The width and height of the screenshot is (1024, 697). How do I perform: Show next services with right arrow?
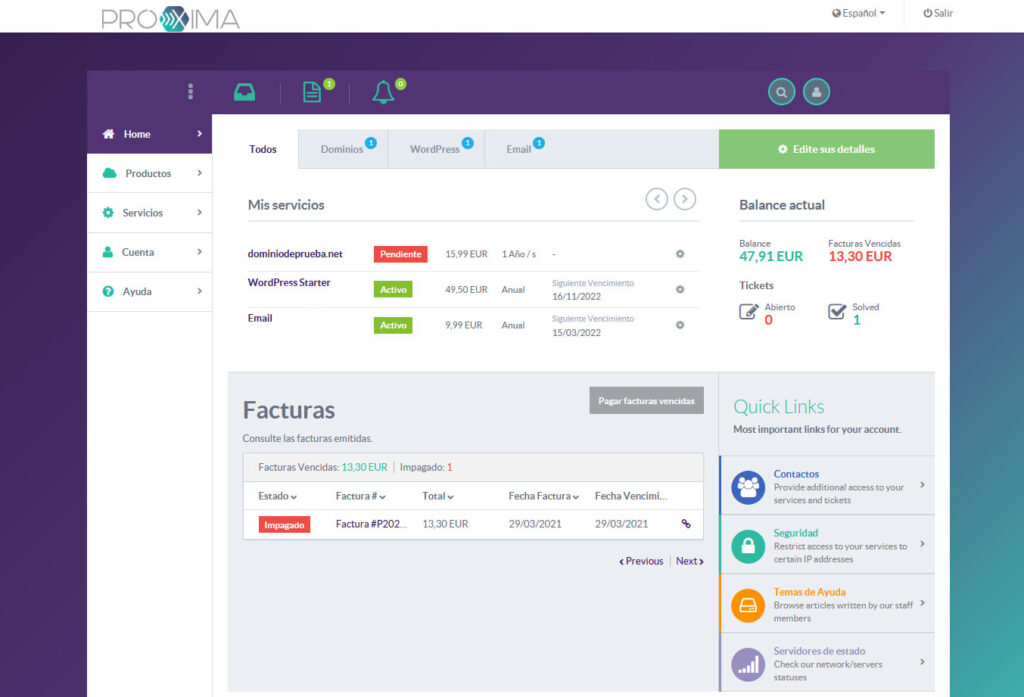coord(685,199)
